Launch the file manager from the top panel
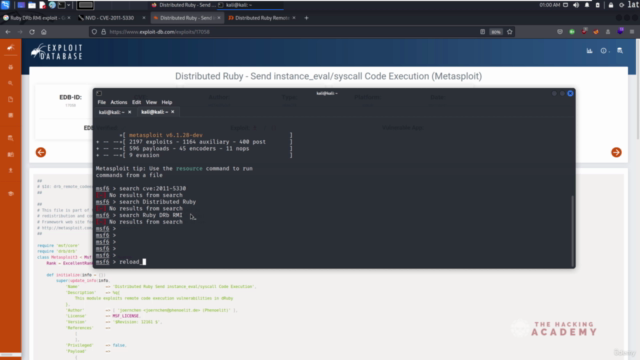Viewport: 640px width, 360px height. [x=31, y=5]
